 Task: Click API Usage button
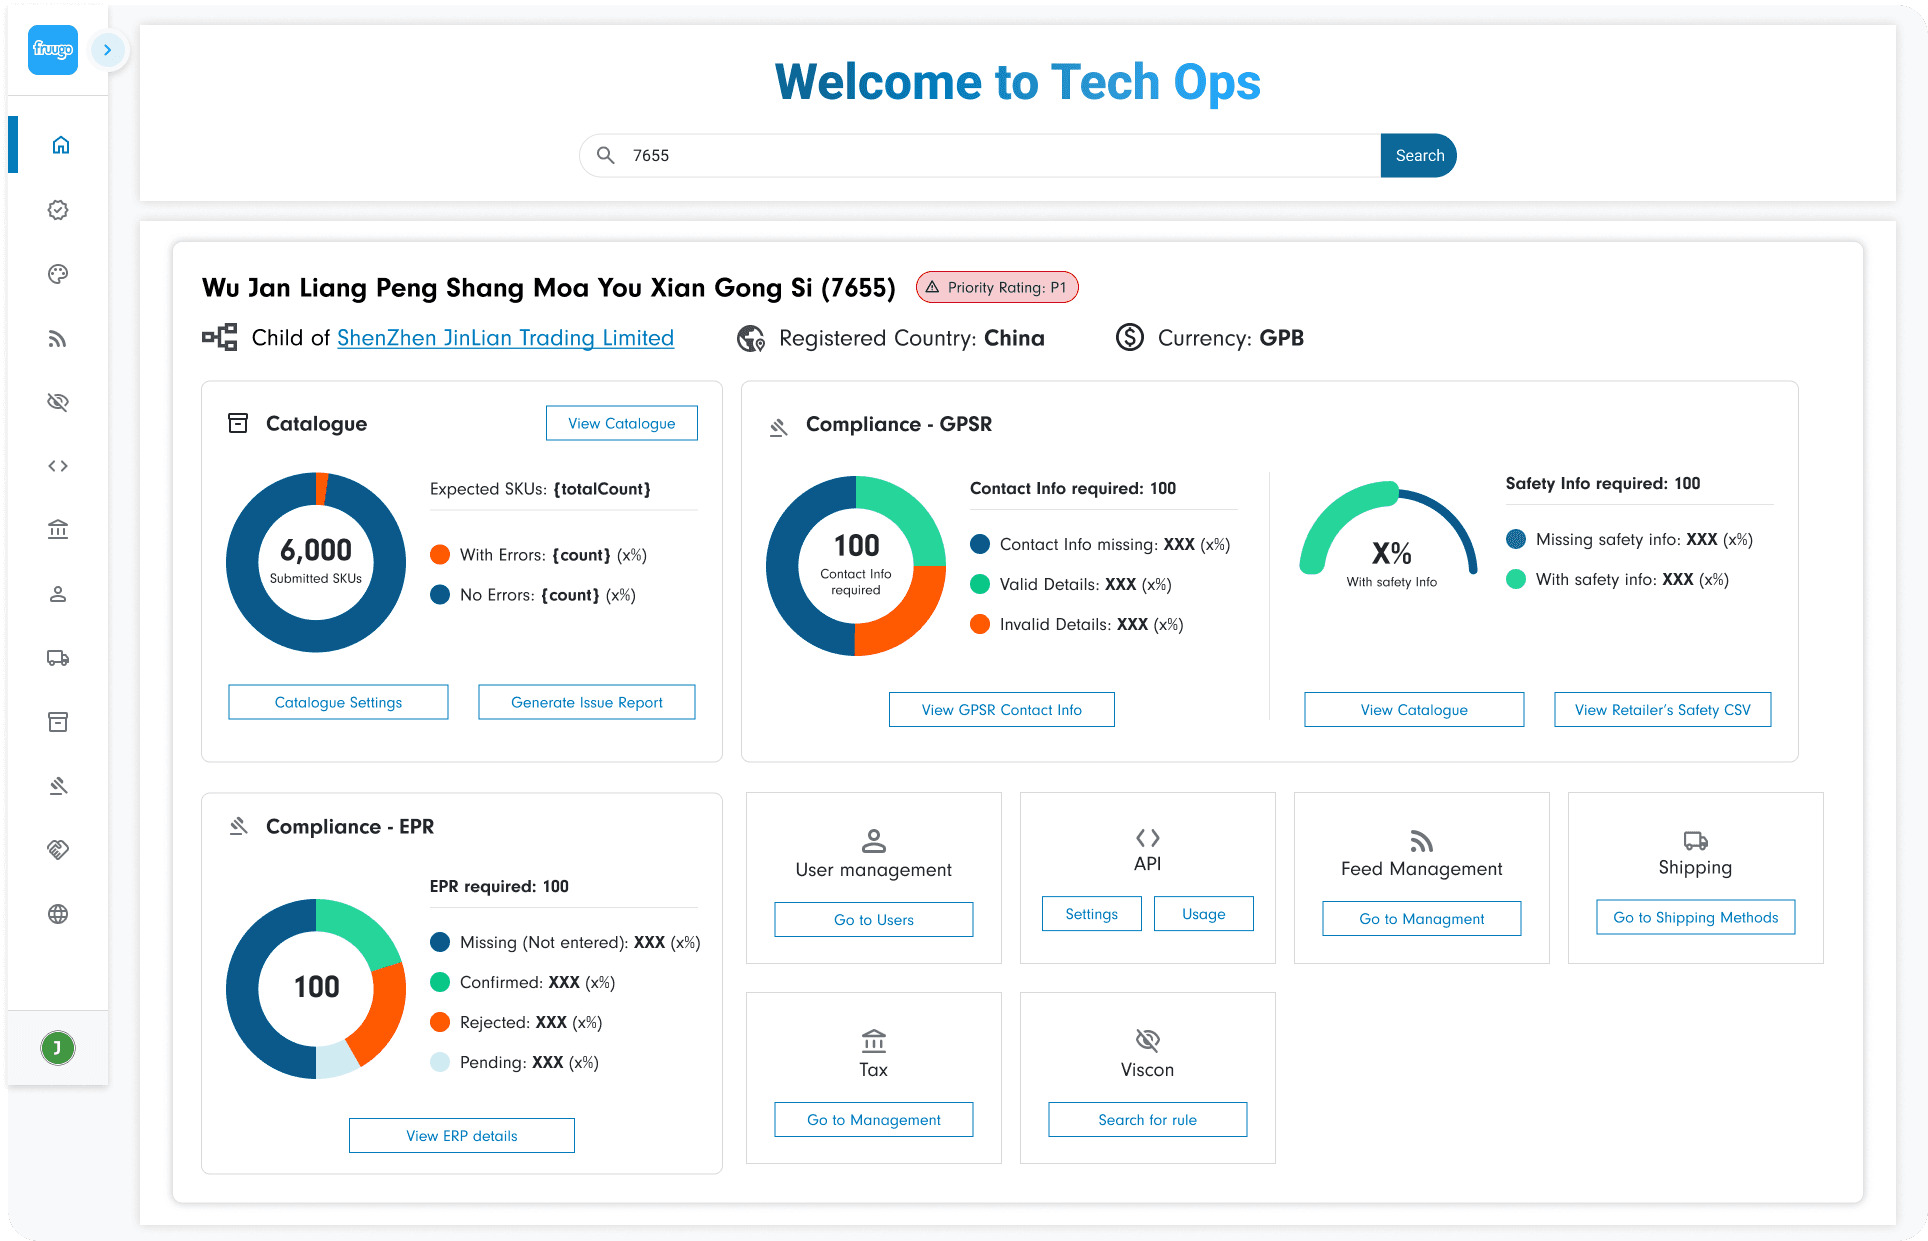pos(1203,914)
